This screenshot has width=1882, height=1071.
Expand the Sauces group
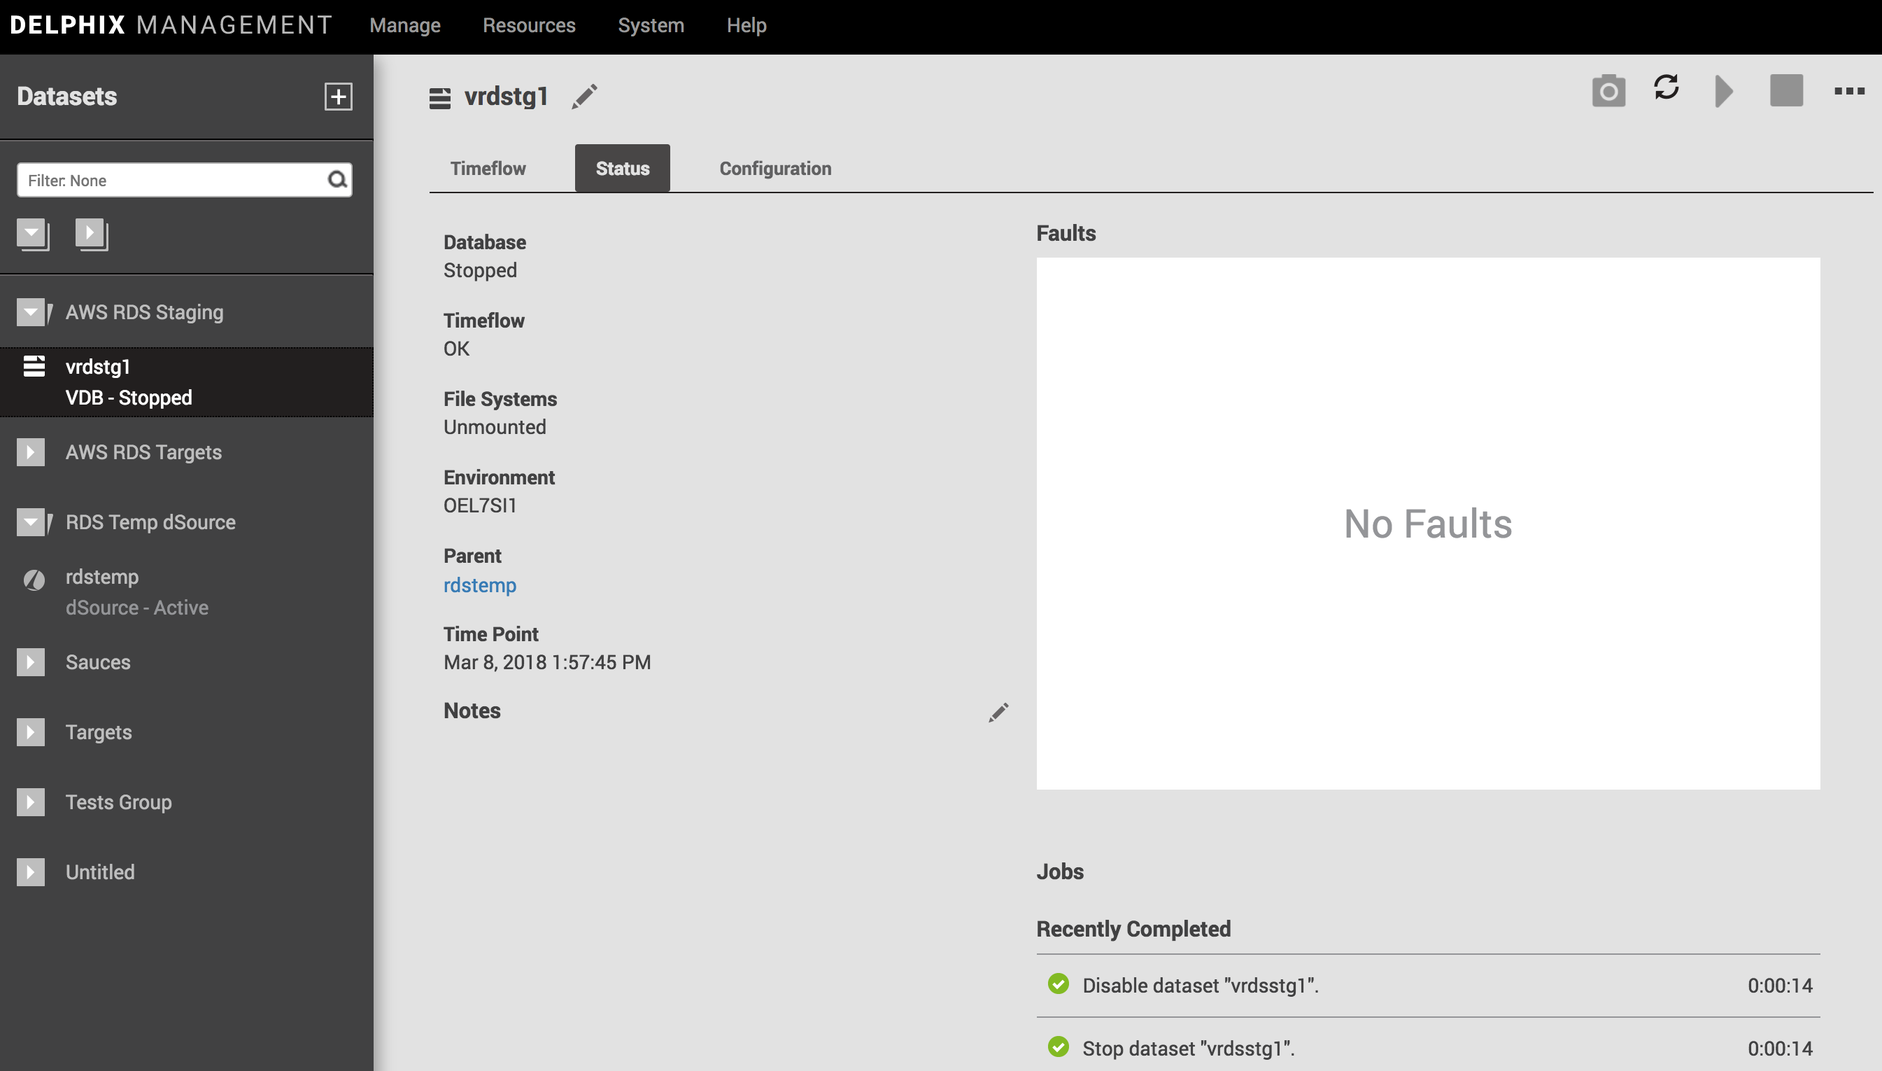31,662
